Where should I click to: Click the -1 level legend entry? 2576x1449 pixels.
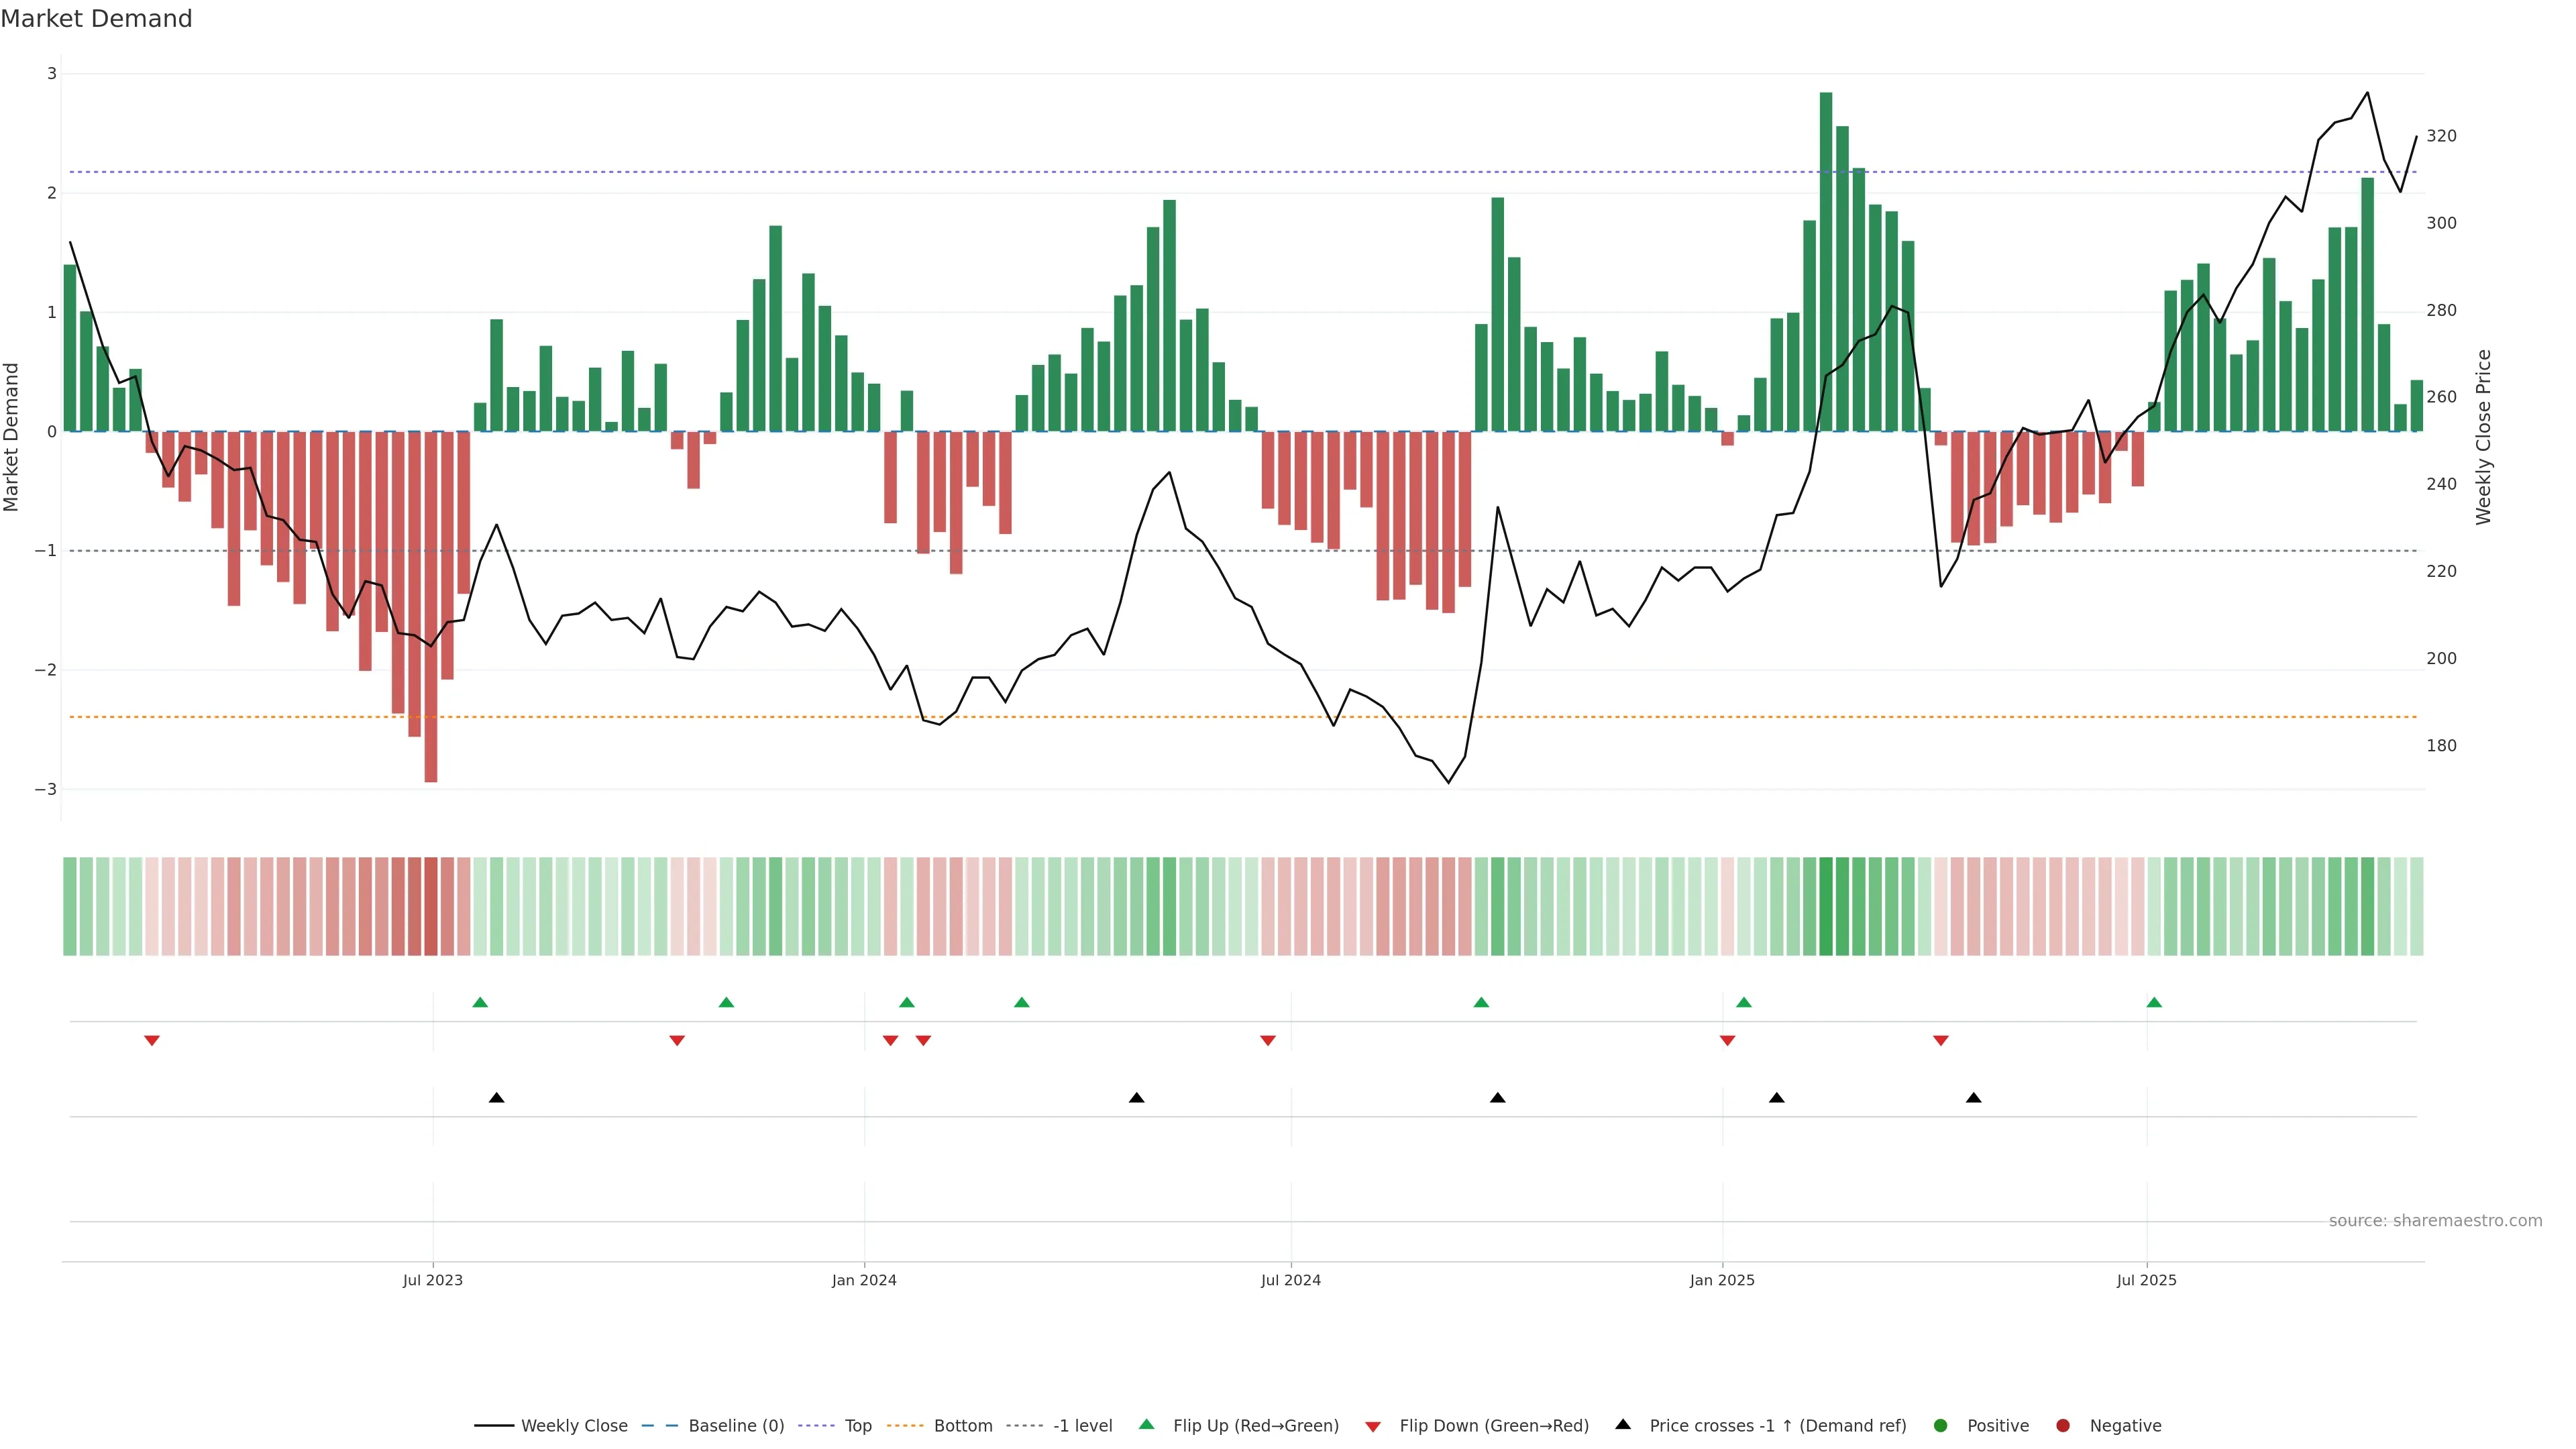point(1082,1425)
